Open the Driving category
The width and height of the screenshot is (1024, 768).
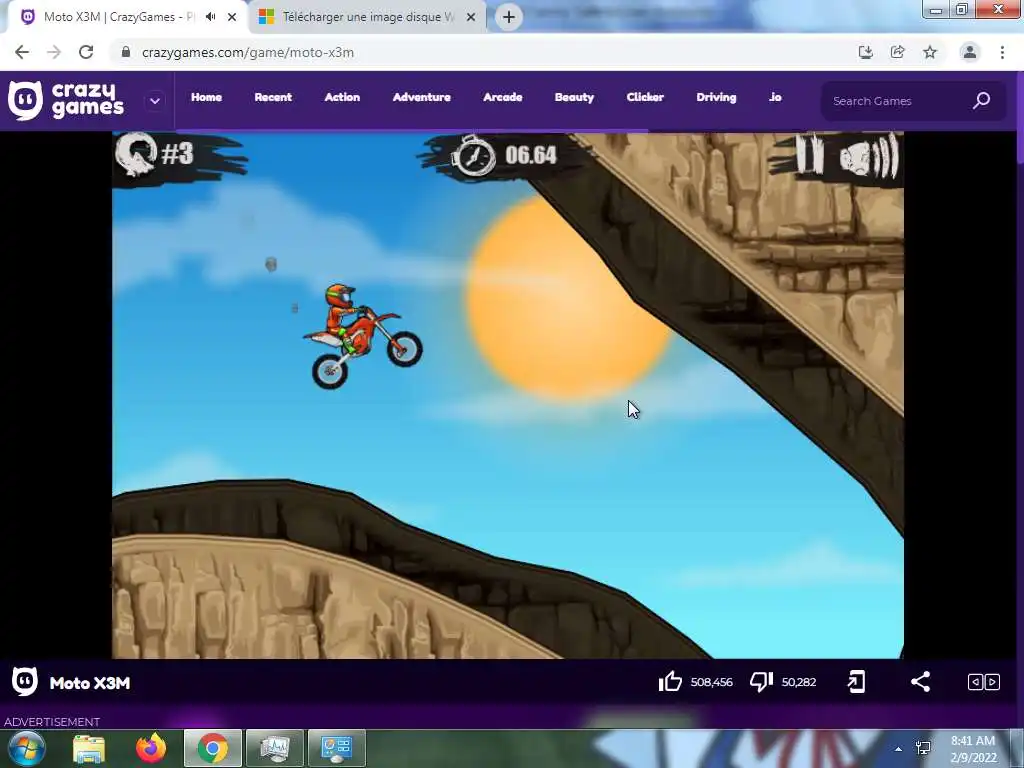pos(716,97)
